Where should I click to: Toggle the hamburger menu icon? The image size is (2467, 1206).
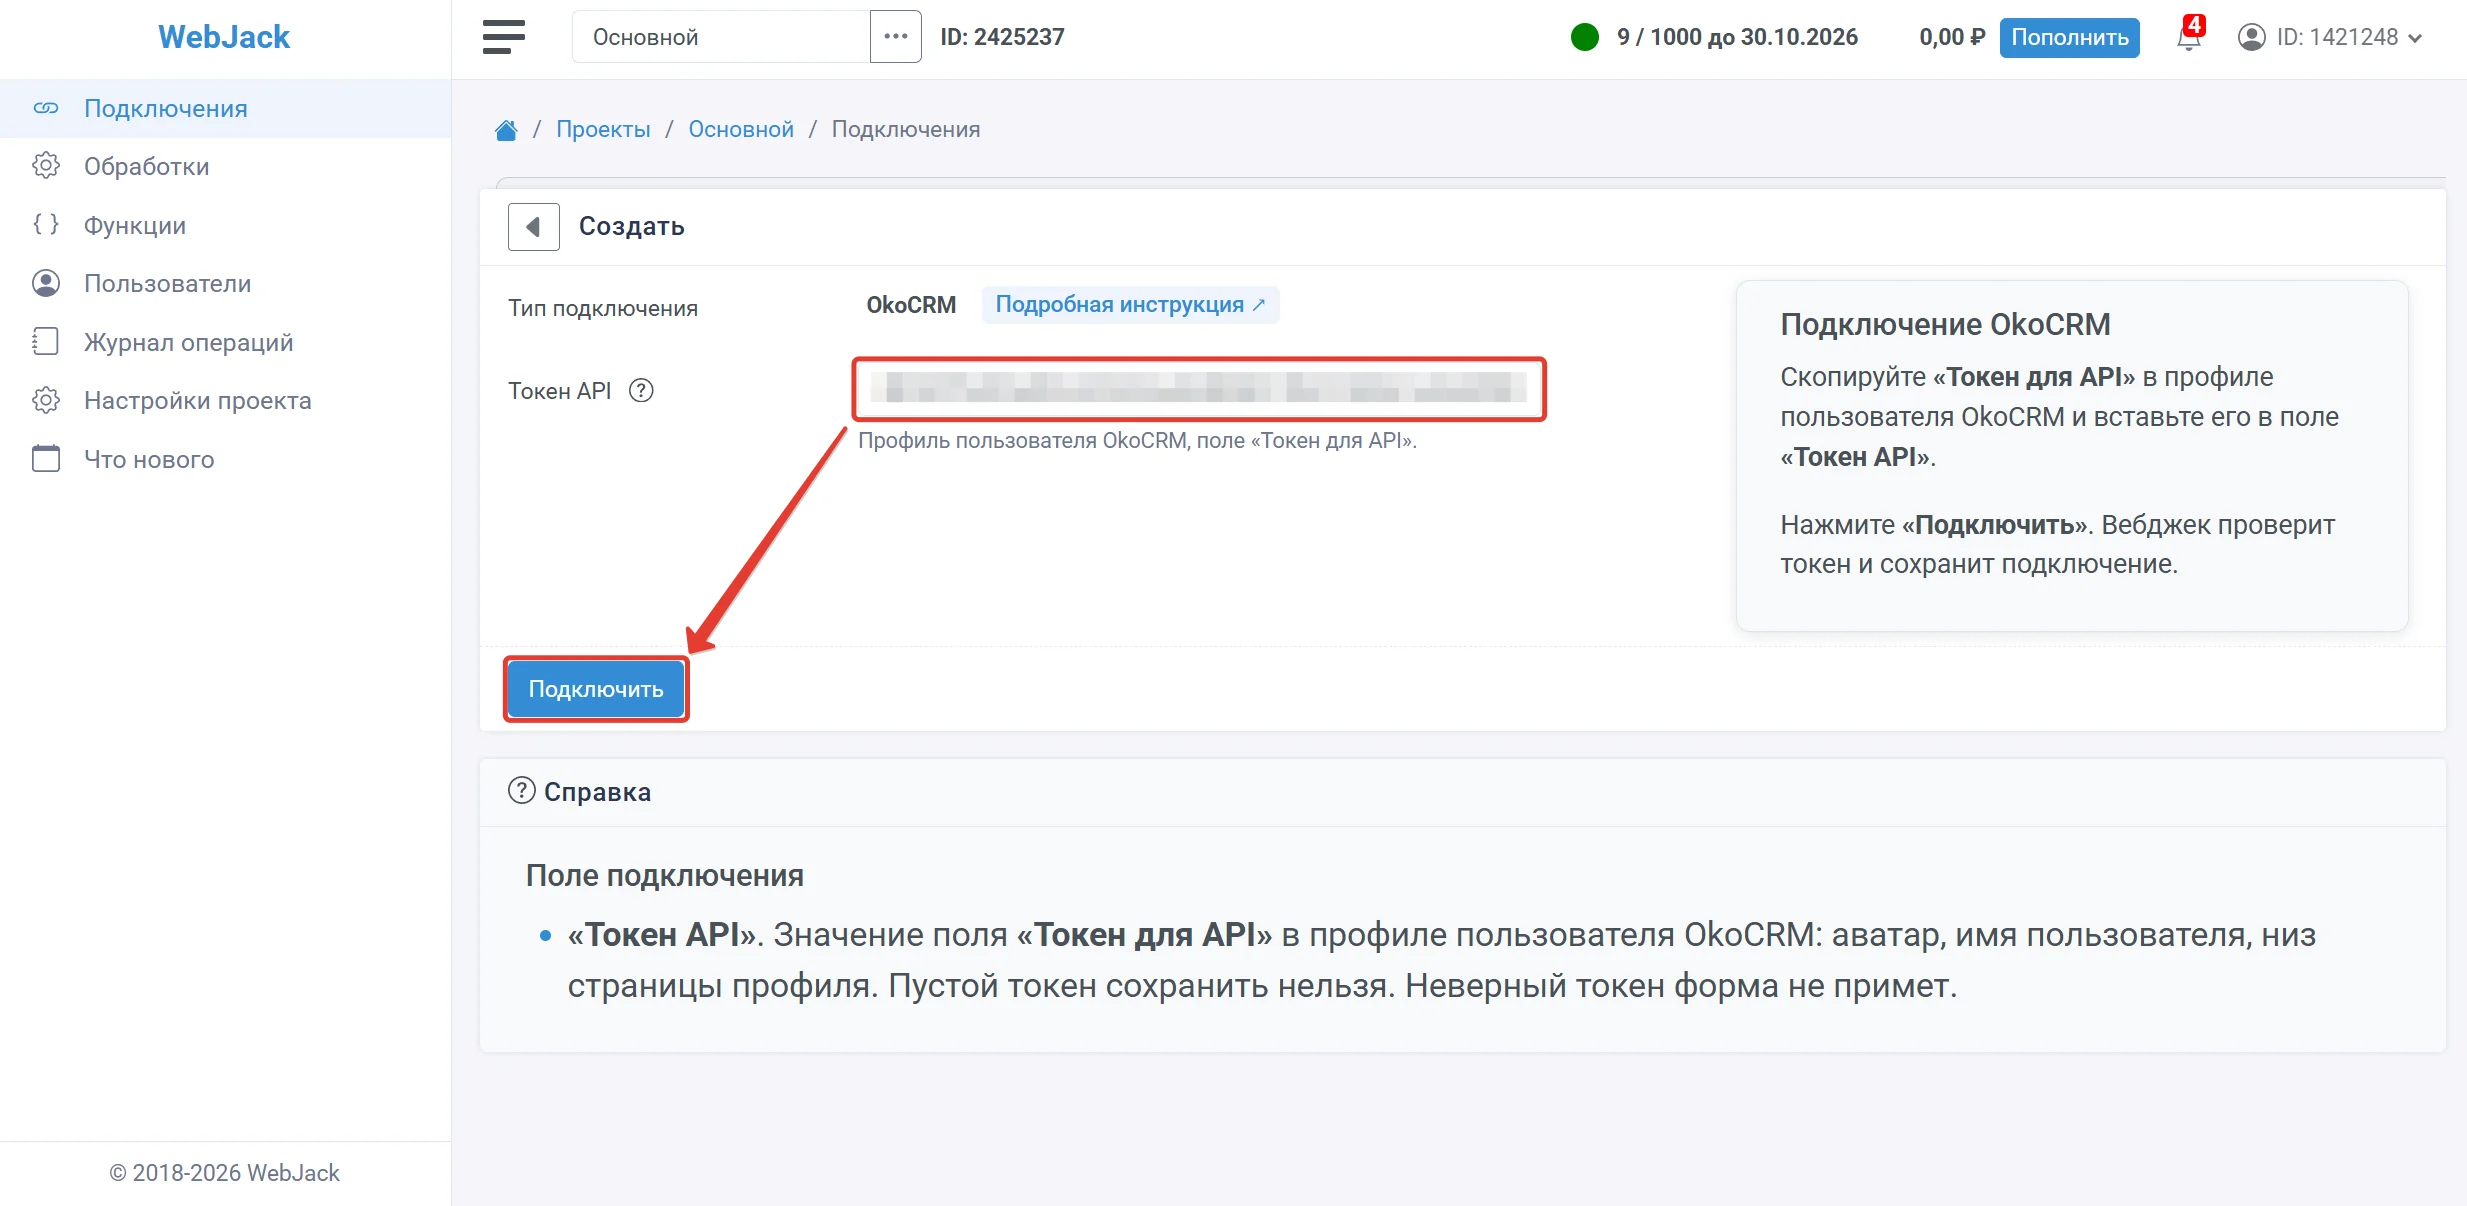pyautogui.click(x=504, y=37)
